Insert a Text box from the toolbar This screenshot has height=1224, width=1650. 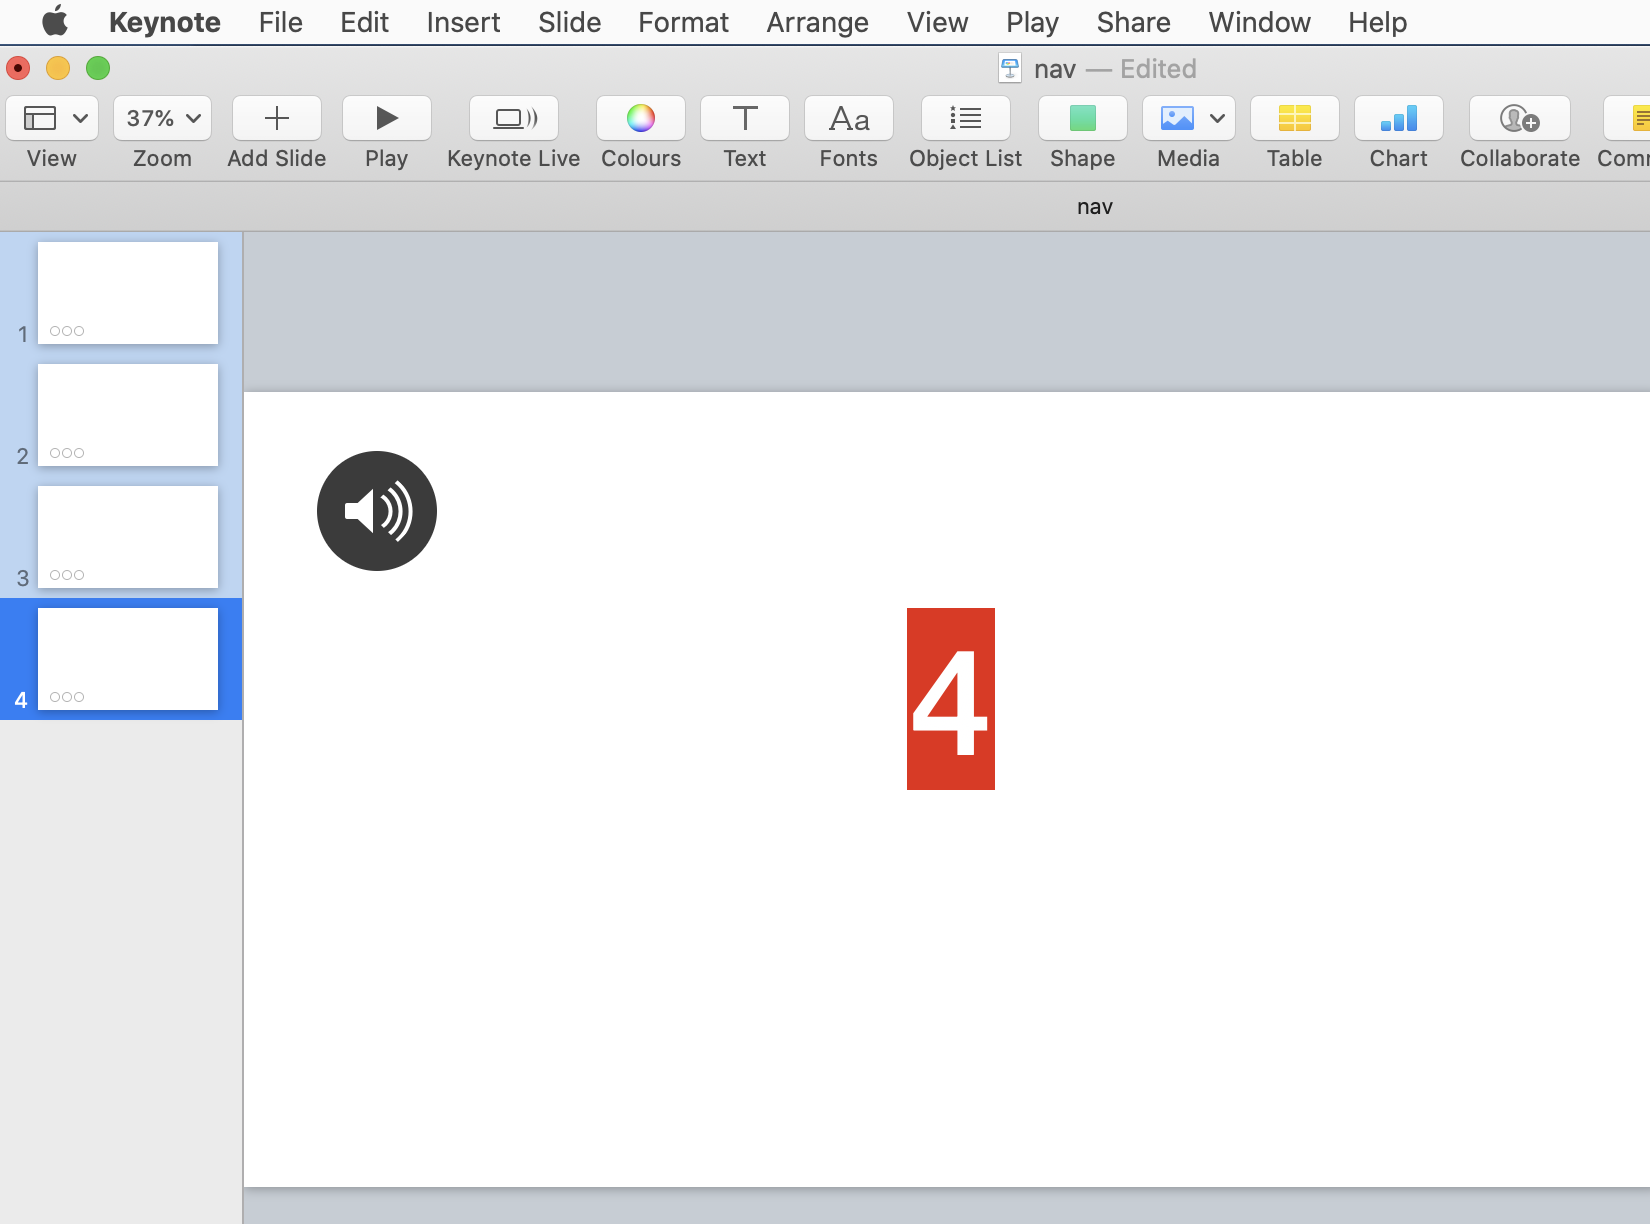745,119
